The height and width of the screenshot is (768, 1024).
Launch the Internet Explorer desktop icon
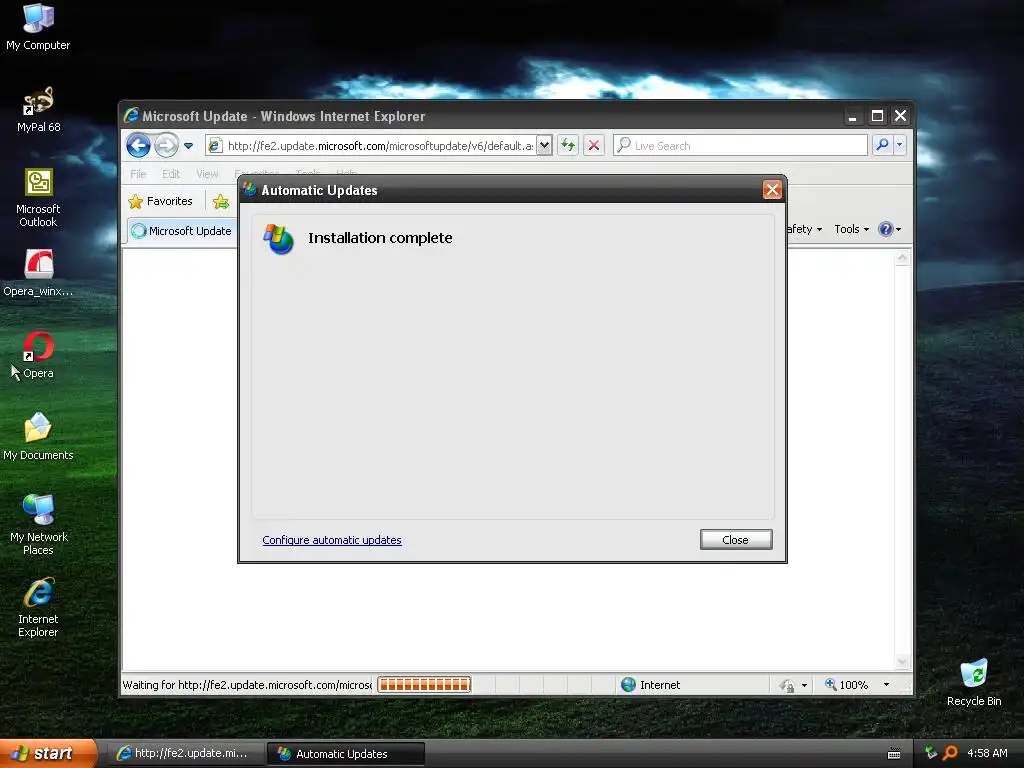pos(38,607)
